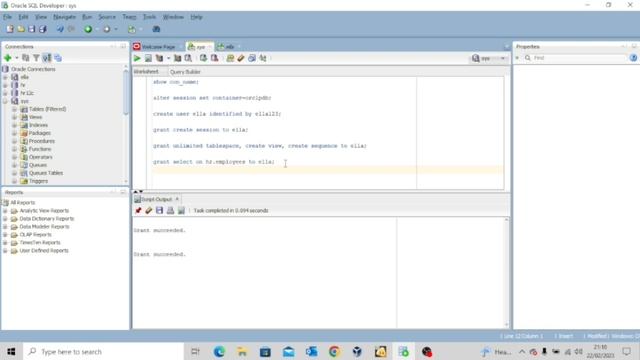Click the Autotrace icon in worksheet toolbar
This screenshot has height=360, width=640.
[178, 58]
